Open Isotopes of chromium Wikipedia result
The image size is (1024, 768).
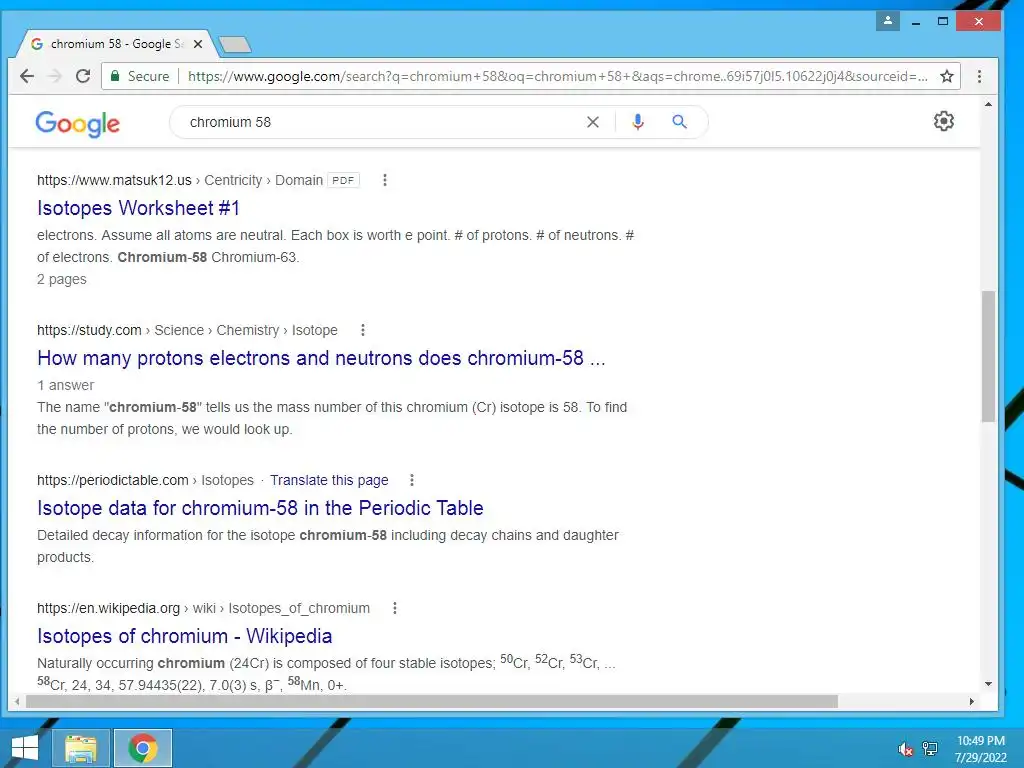185,636
